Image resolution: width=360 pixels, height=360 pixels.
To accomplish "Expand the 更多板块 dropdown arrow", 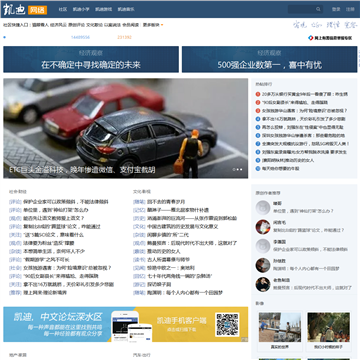I will coord(162,25).
